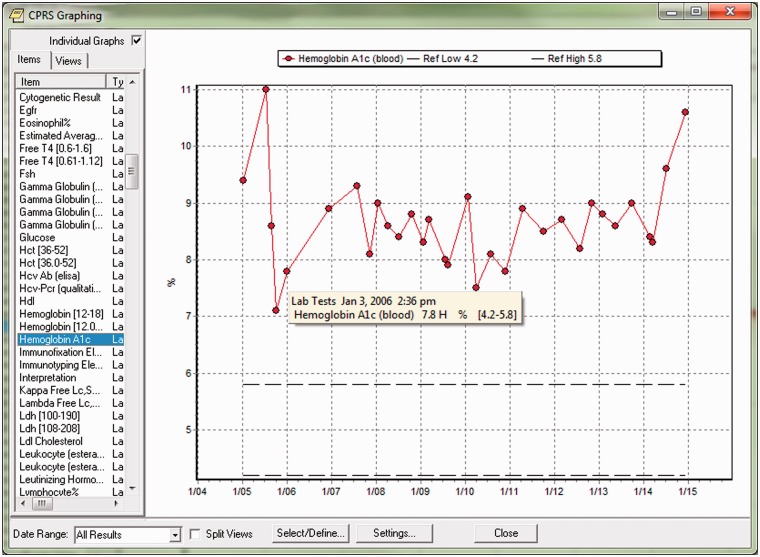The height and width of the screenshot is (557, 760).
Task: Click the scroll-up arrow in items list
Action: pyautogui.click(x=132, y=81)
